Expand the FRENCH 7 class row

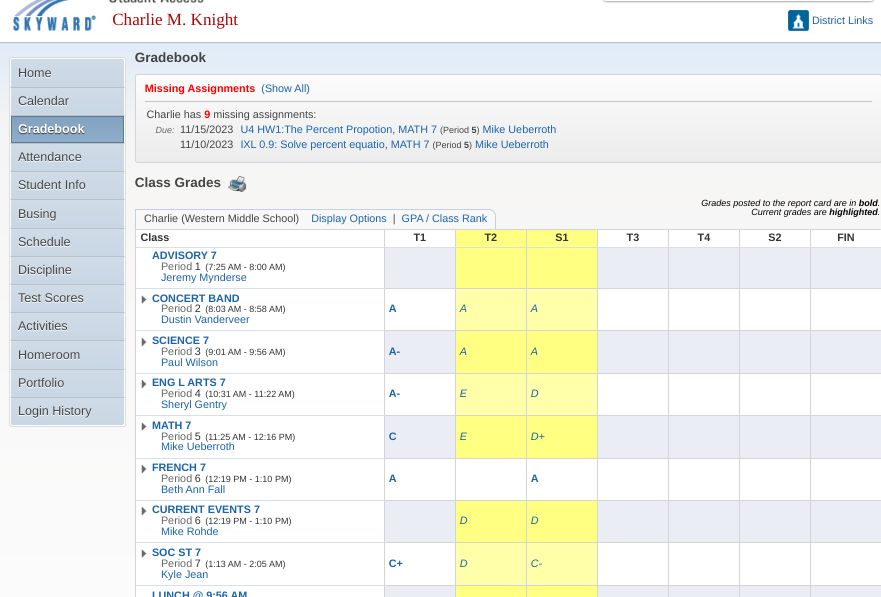pyautogui.click(x=144, y=469)
